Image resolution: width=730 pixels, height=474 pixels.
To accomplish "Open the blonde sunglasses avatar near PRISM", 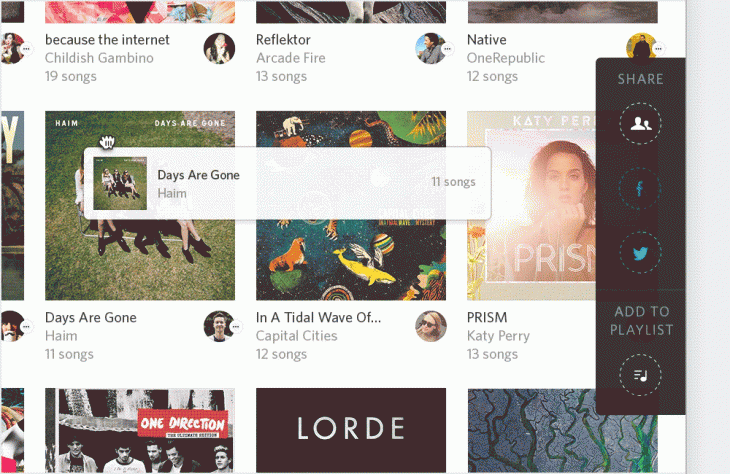I will tap(431, 326).
